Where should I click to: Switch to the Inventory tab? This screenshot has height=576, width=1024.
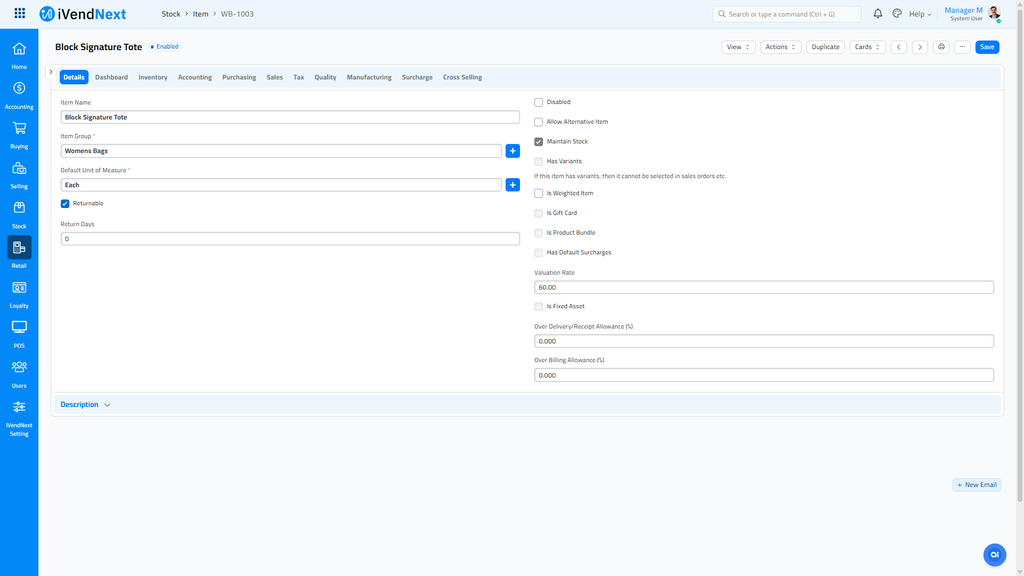(153, 77)
